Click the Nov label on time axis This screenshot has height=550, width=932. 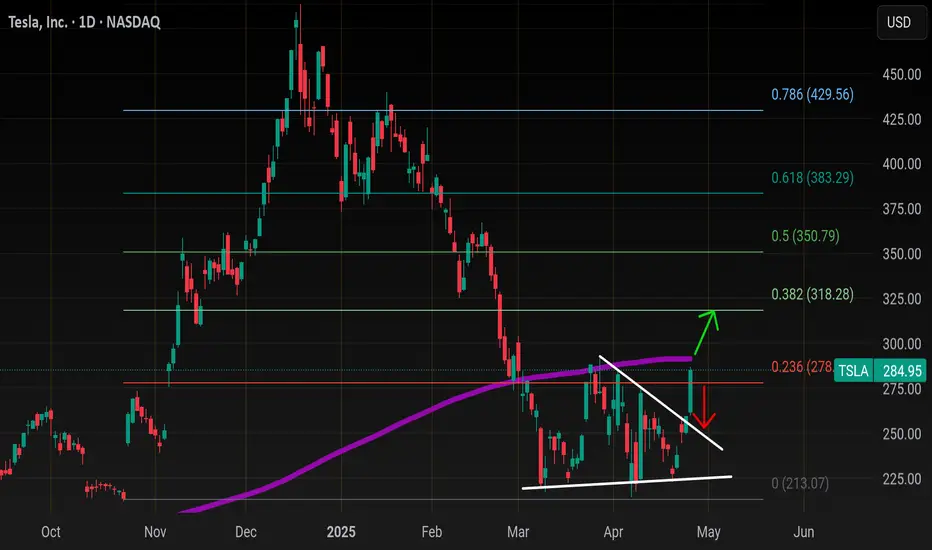155,532
